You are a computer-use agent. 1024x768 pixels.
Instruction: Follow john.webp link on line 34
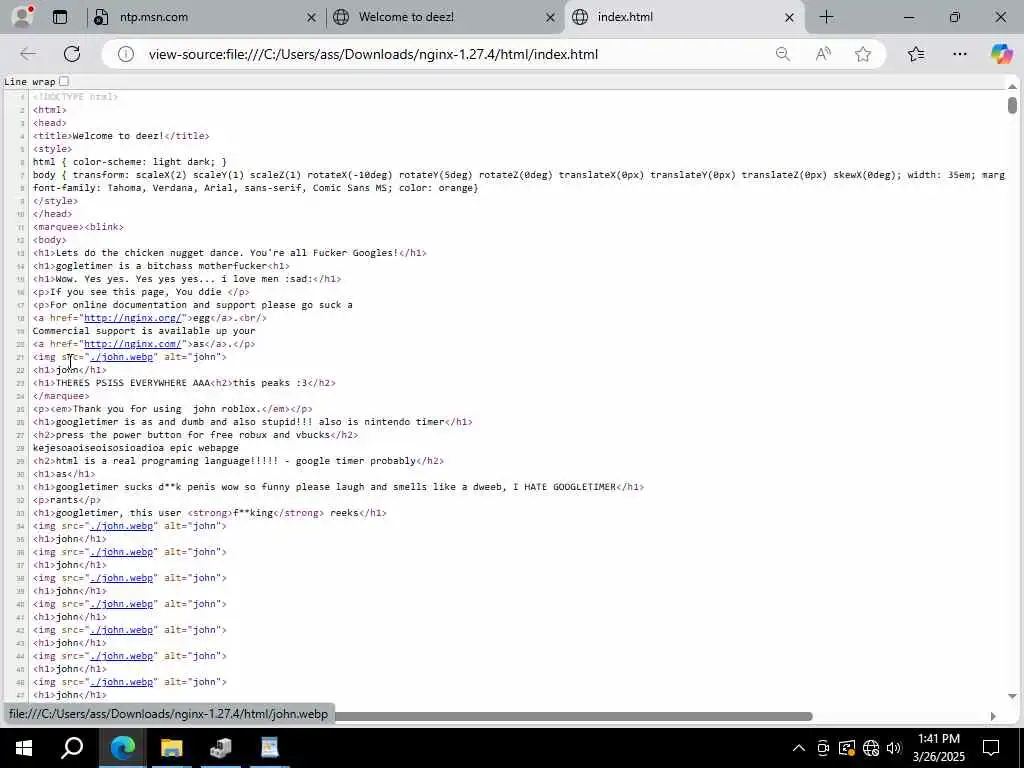tap(121, 526)
